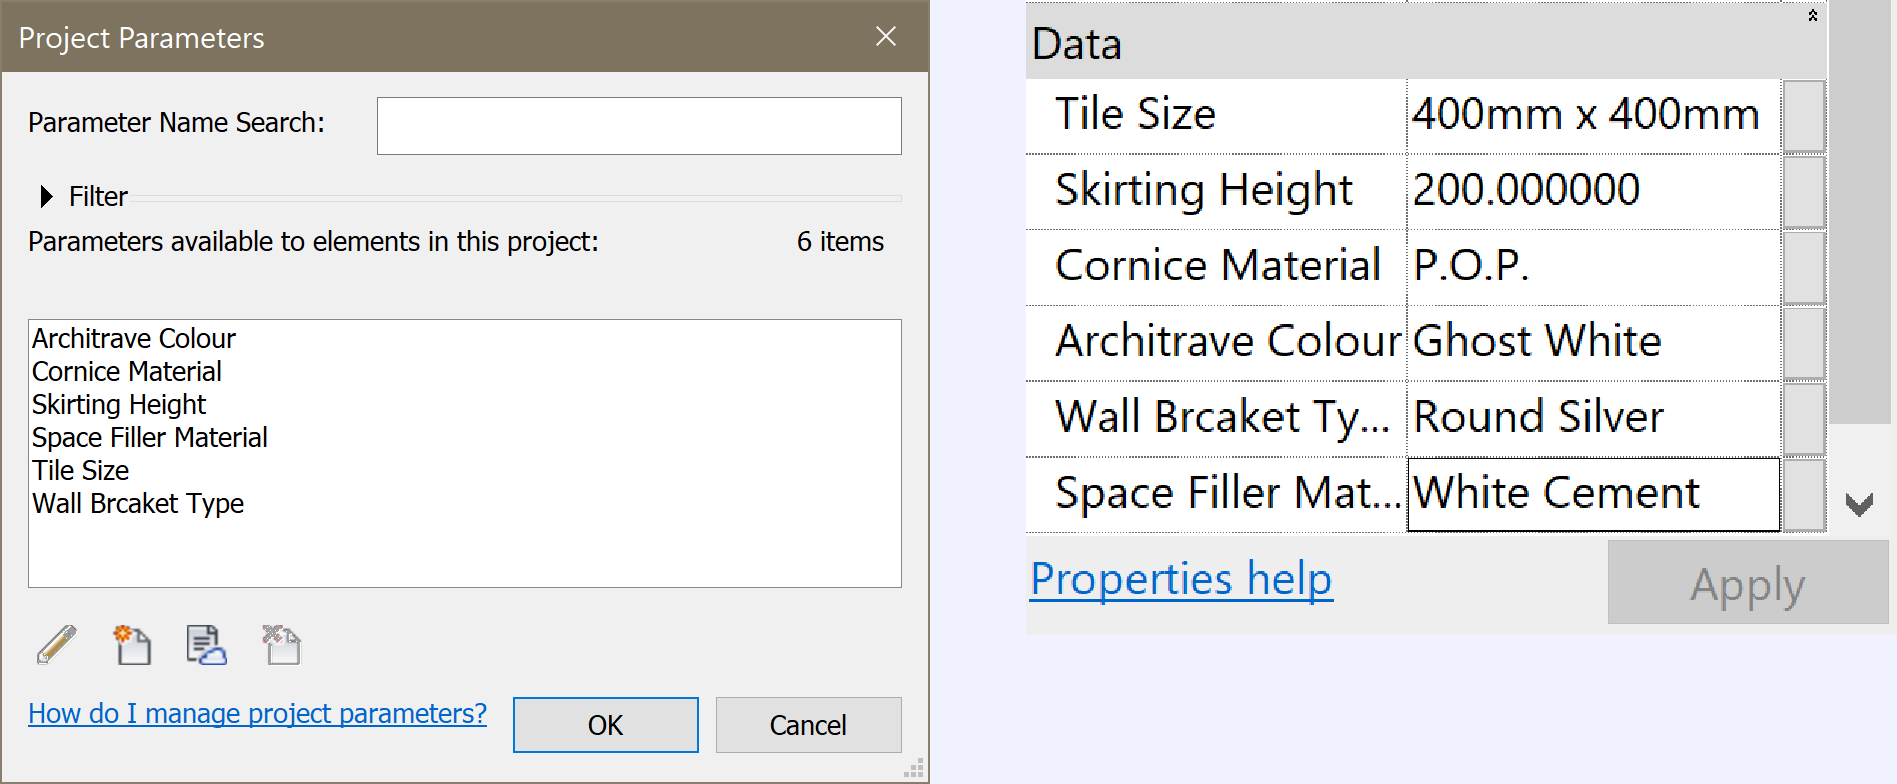Viewport: 1897px width, 784px height.
Task: Click the Apply button in Properties
Action: [1747, 583]
